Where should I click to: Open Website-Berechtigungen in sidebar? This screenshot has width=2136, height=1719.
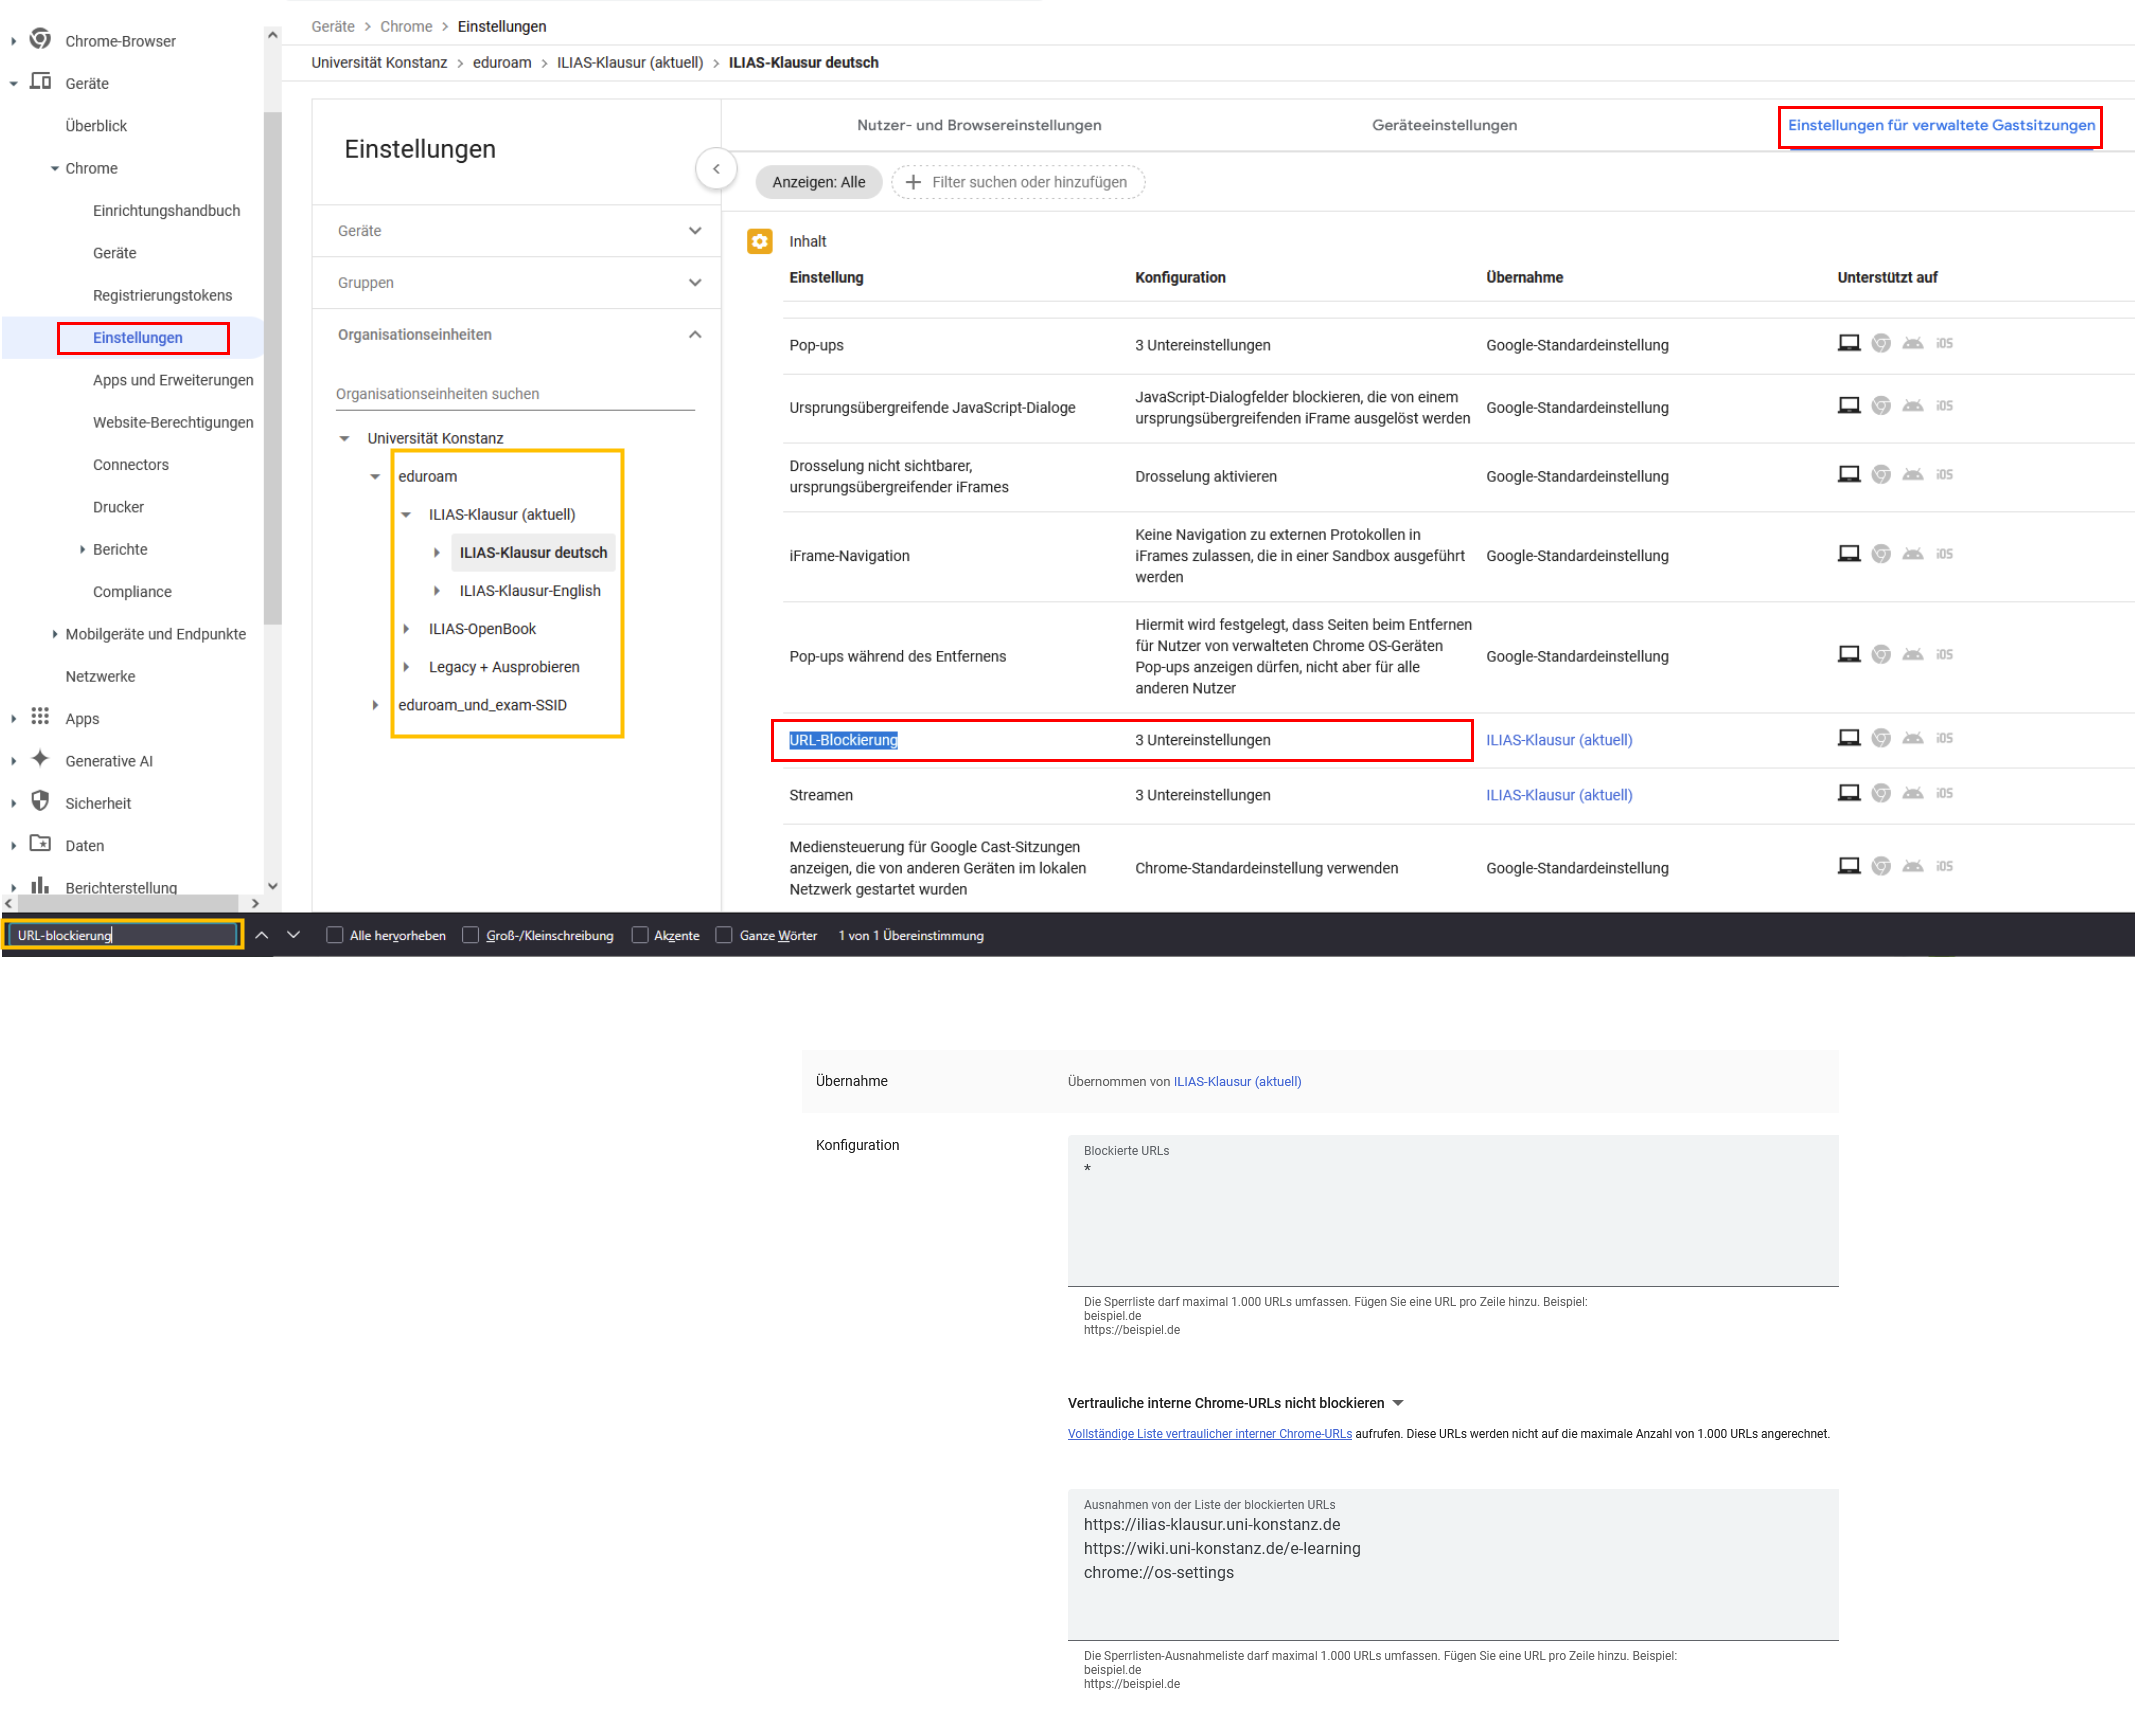[173, 422]
